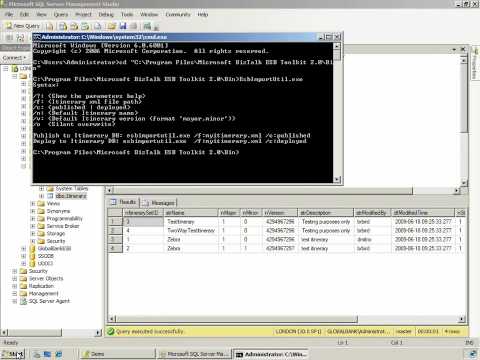Click the cmd window scroll-up arrow
480x360 pixels.
(337, 46)
